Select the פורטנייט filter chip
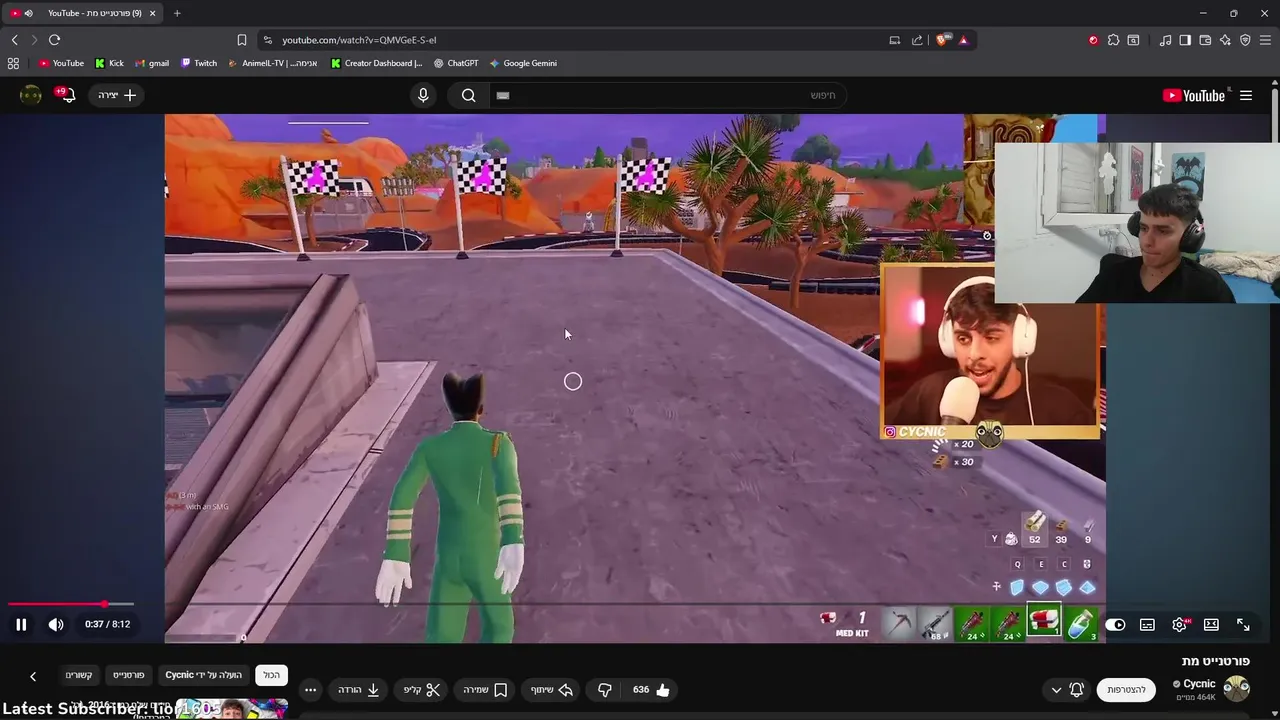The height and width of the screenshot is (720, 1280). pyautogui.click(x=129, y=675)
